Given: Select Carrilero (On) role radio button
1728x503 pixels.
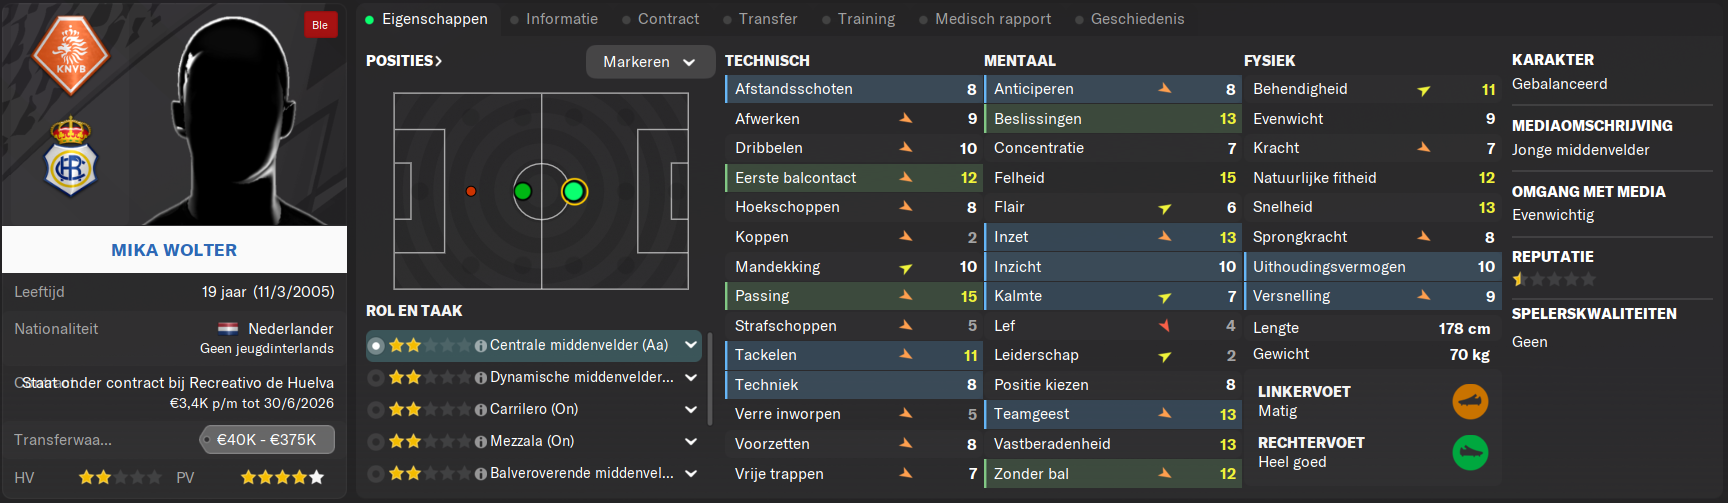Looking at the screenshot, I should pyautogui.click(x=376, y=410).
